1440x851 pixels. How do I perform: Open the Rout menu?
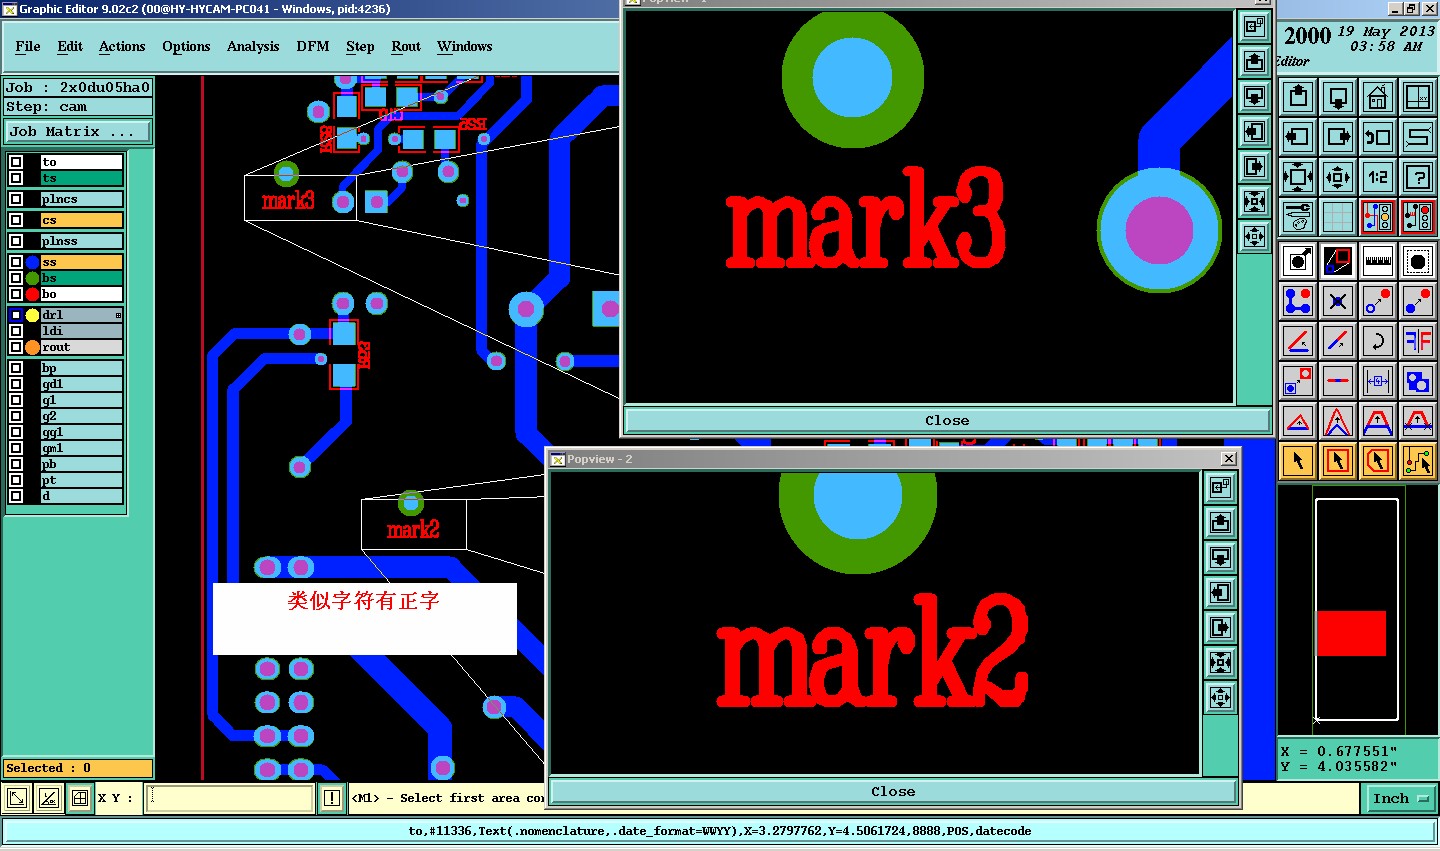pos(406,46)
